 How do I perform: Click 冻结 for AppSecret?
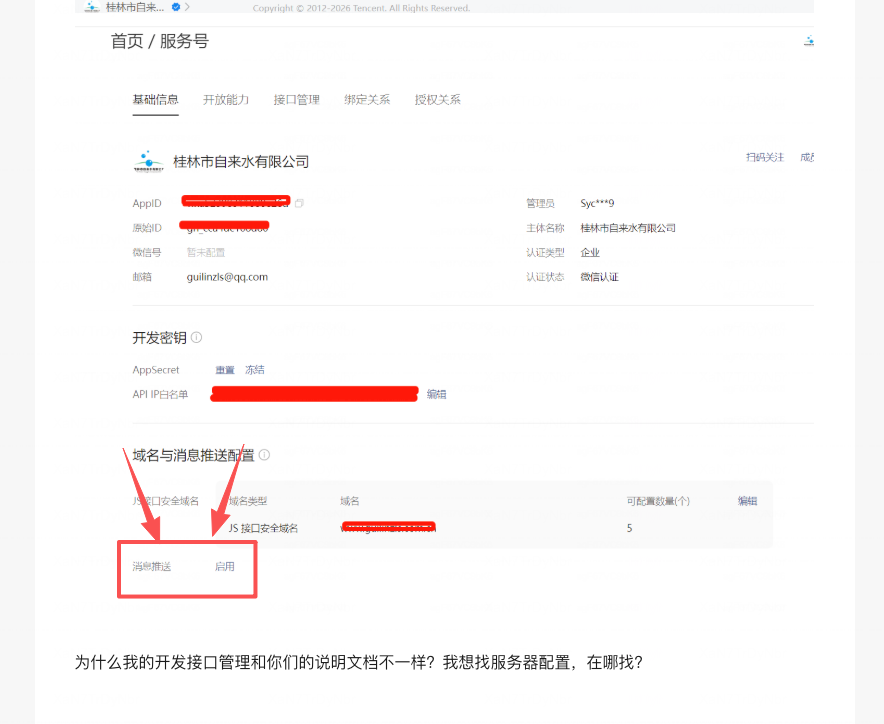(x=255, y=370)
